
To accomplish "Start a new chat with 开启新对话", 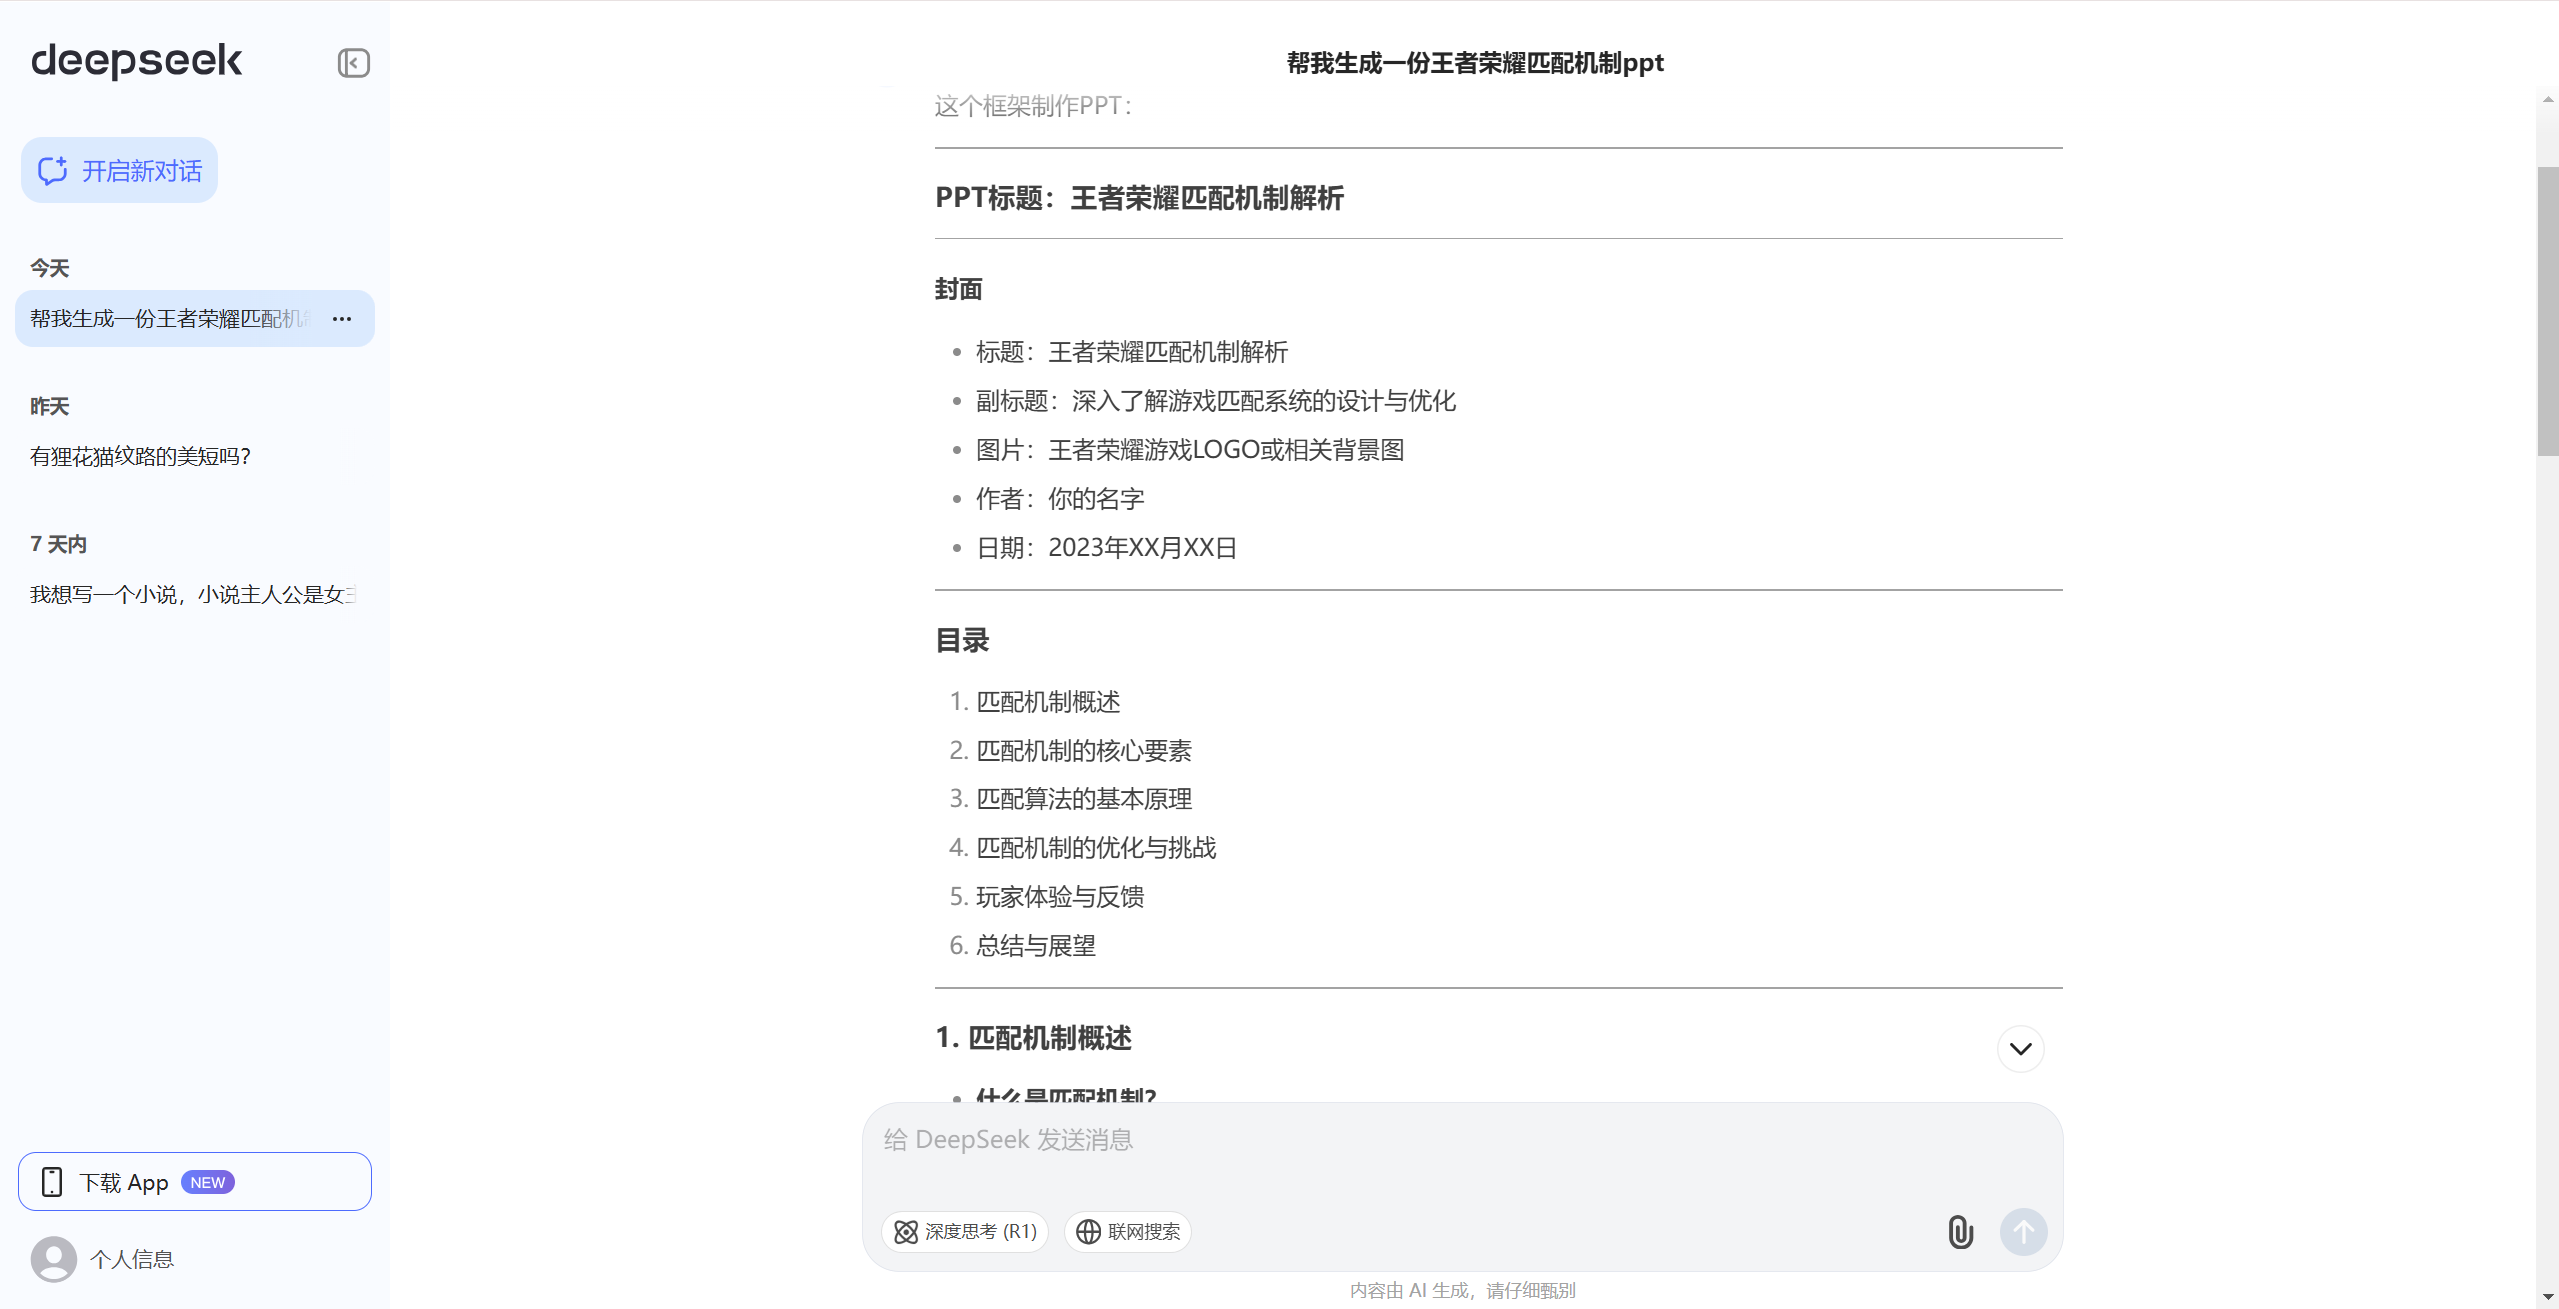I will point(119,171).
